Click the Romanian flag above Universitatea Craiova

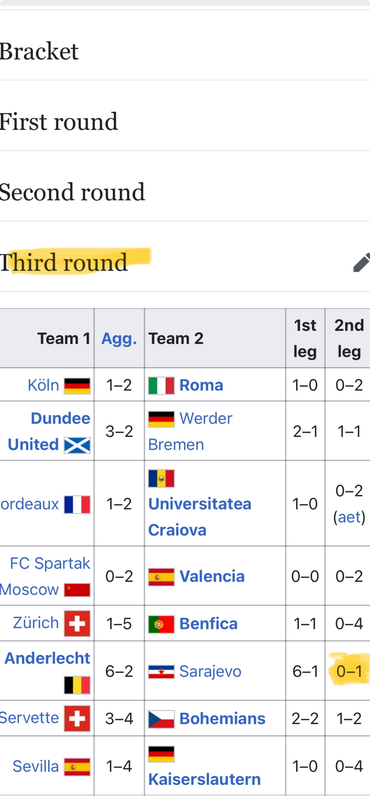pos(161,479)
